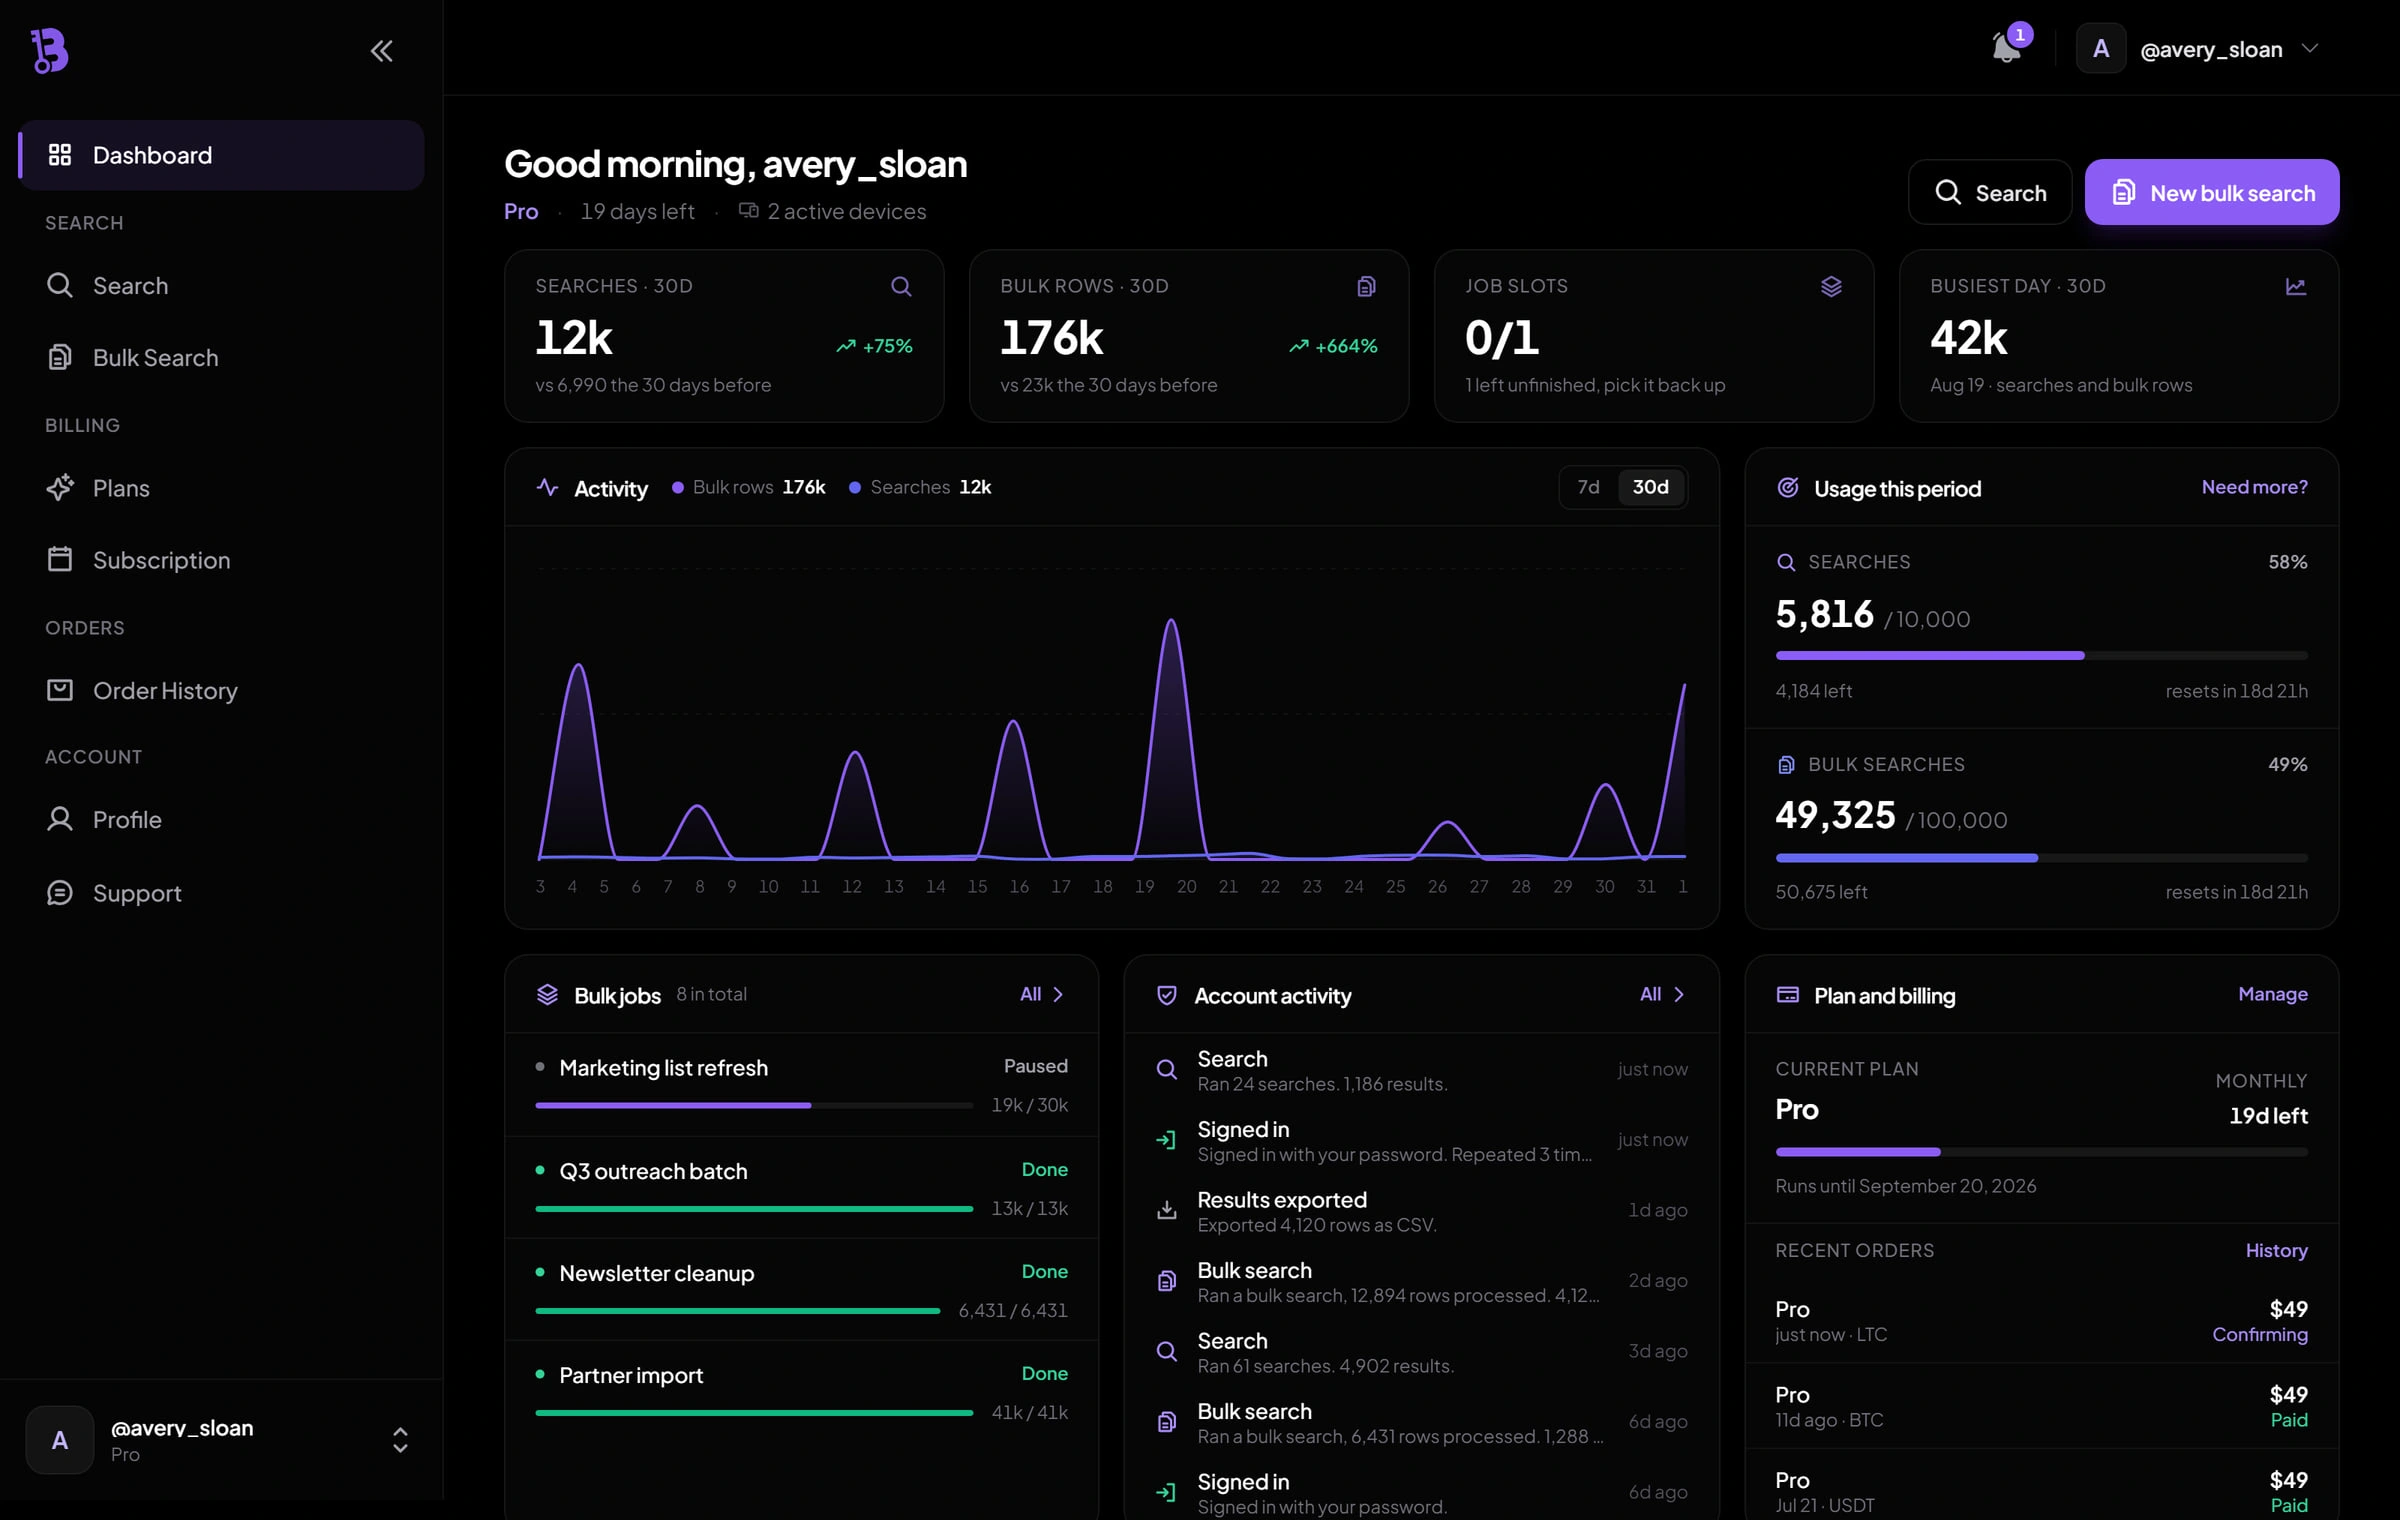Open the notifications bell icon
Image resolution: width=2400 pixels, height=1520 pixels.
[2005, 49]
